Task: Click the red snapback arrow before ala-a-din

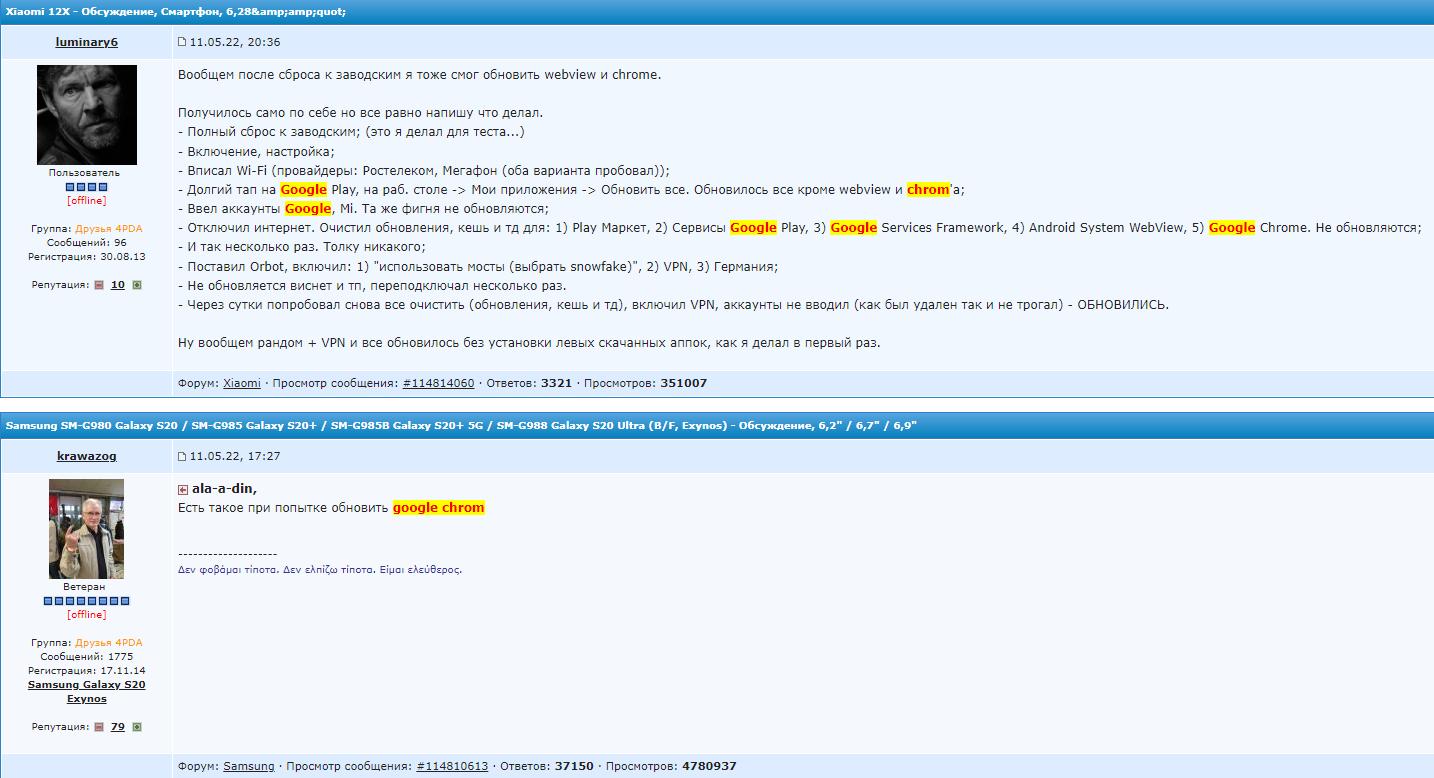Action: click(183, 489)
